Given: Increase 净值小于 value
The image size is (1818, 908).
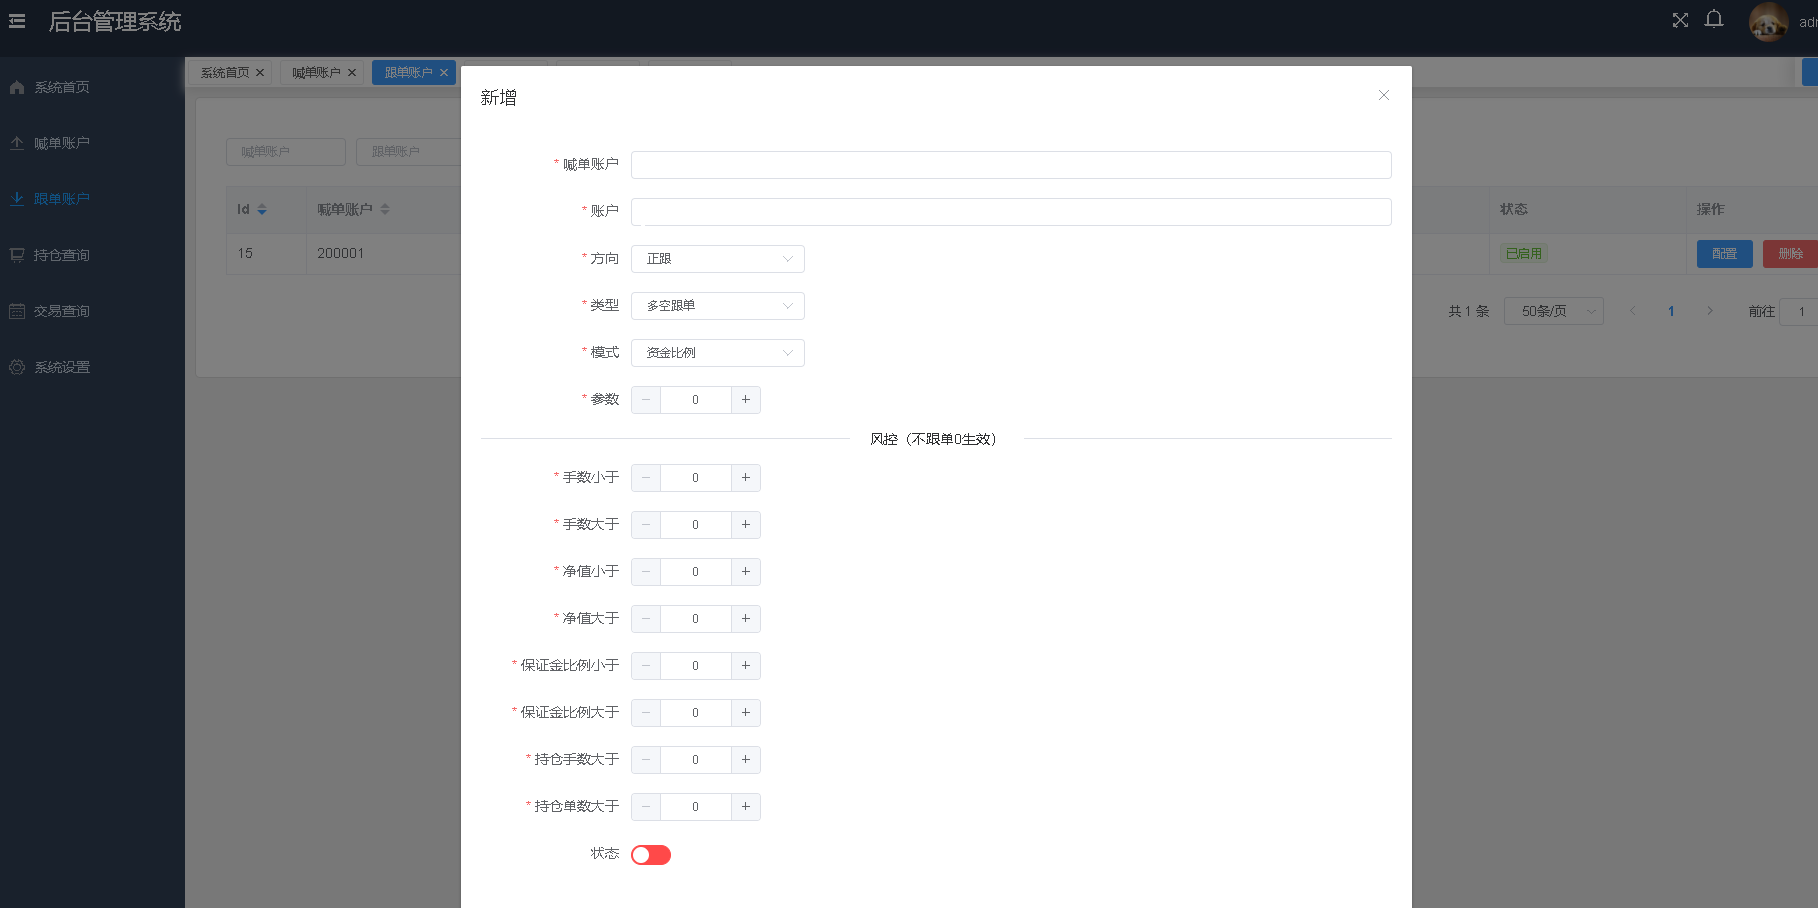Looking at the screenshot, I should (746, 572).
